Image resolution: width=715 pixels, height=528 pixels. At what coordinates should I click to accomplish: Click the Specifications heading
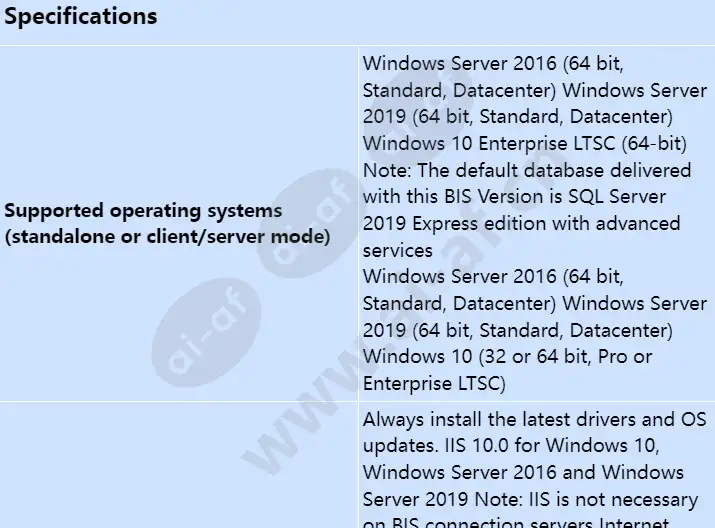tap(81, 16)
